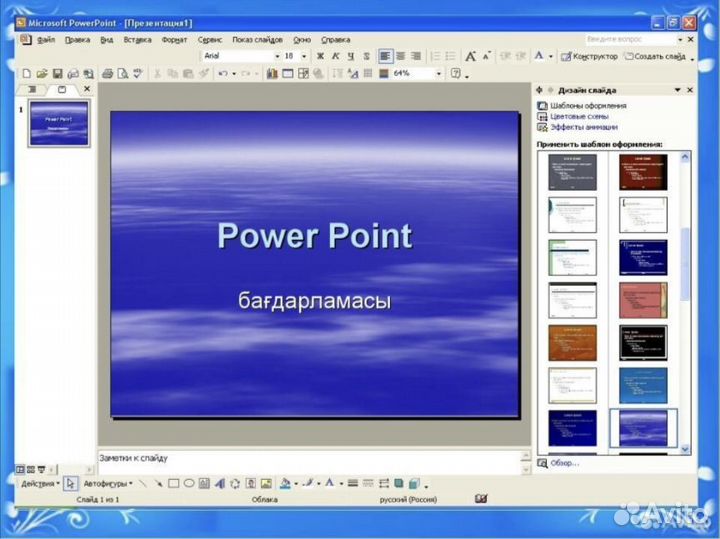Image resolution: width=720 pixels, height=539 pixels.
Task: Open the Файл menu
Action: (45, 40)
